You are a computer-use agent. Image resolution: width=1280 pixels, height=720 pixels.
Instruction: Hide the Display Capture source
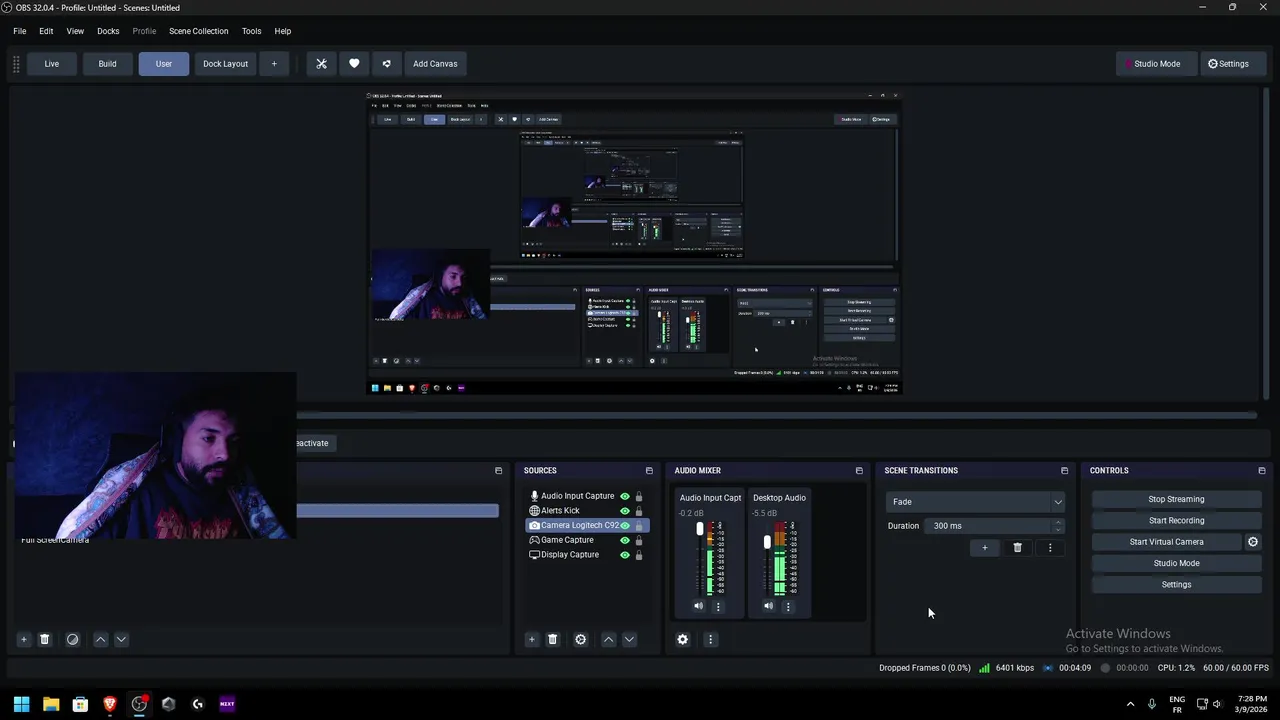(625, 555)
